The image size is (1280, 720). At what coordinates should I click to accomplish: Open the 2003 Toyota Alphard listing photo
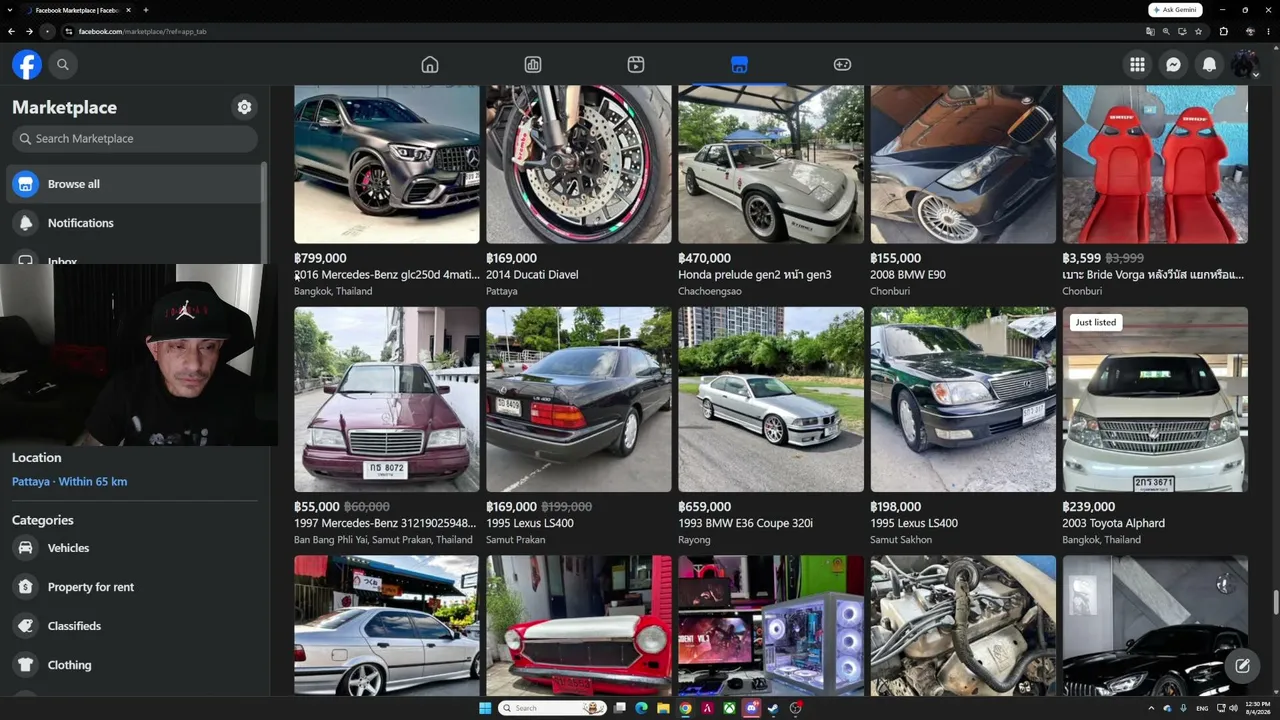[x=1155, y=400]
